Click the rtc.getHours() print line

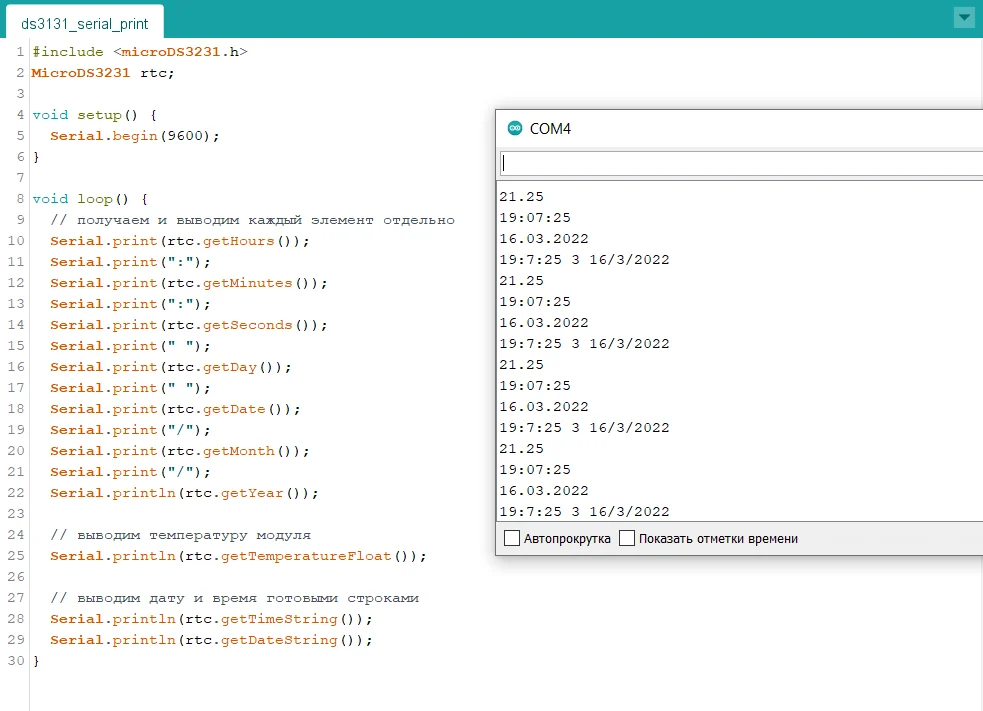click(x=180, y=241)
